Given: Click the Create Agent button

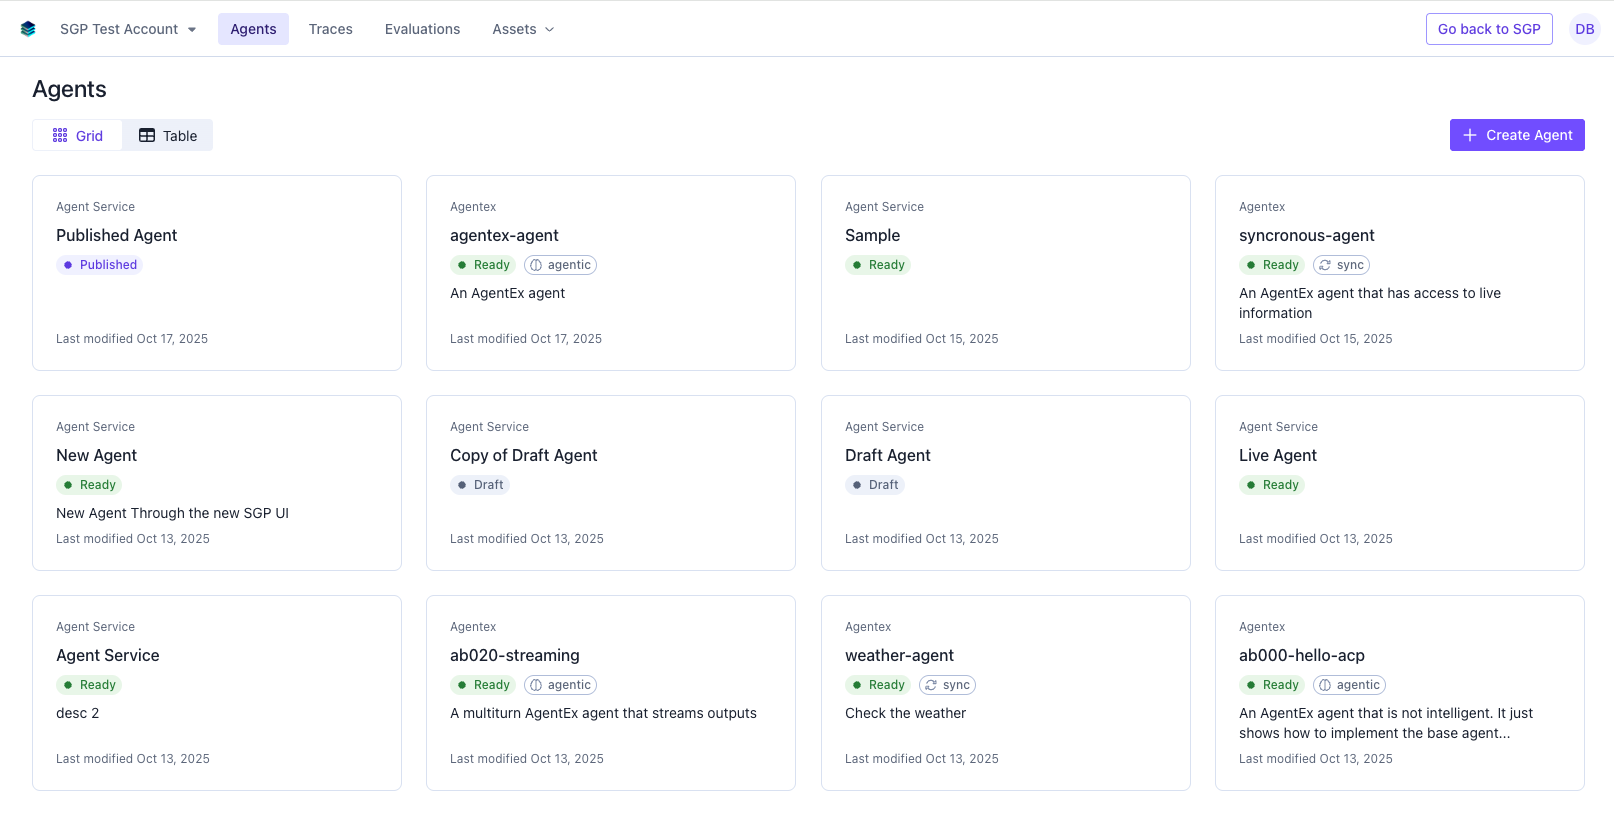Looking at the screenshot, I should point(1517,135).
